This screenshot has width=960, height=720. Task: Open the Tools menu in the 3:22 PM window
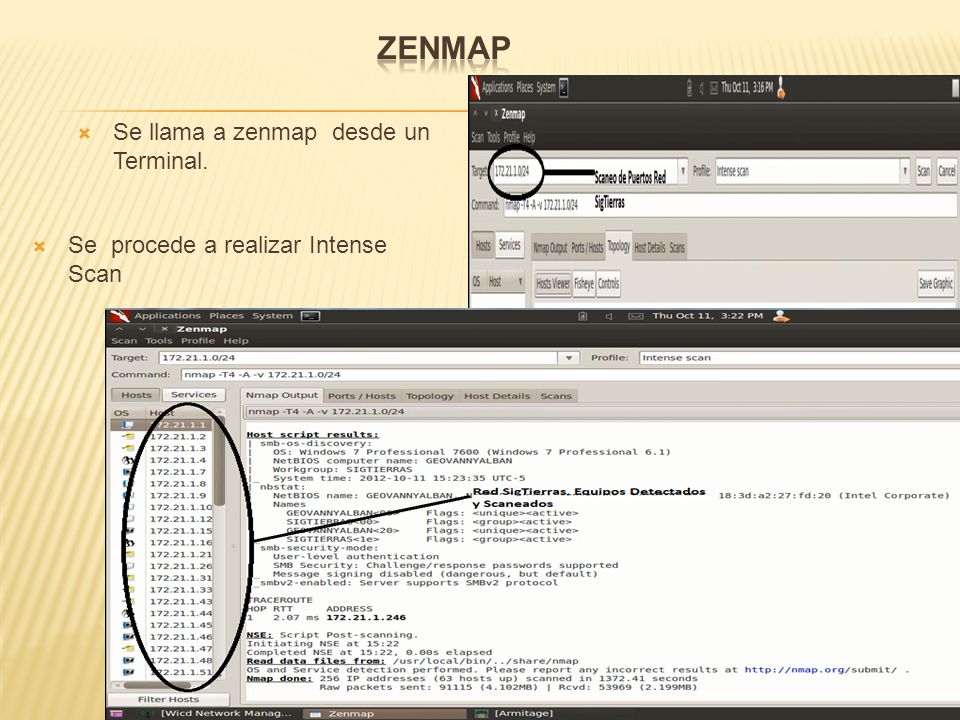click(x=159, y=341)
